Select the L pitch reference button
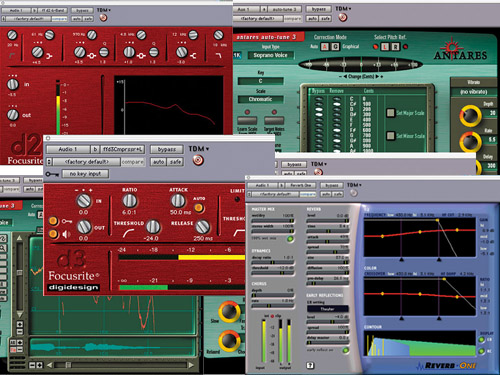The height and width of the screenshot is (375, 500). 385,47
